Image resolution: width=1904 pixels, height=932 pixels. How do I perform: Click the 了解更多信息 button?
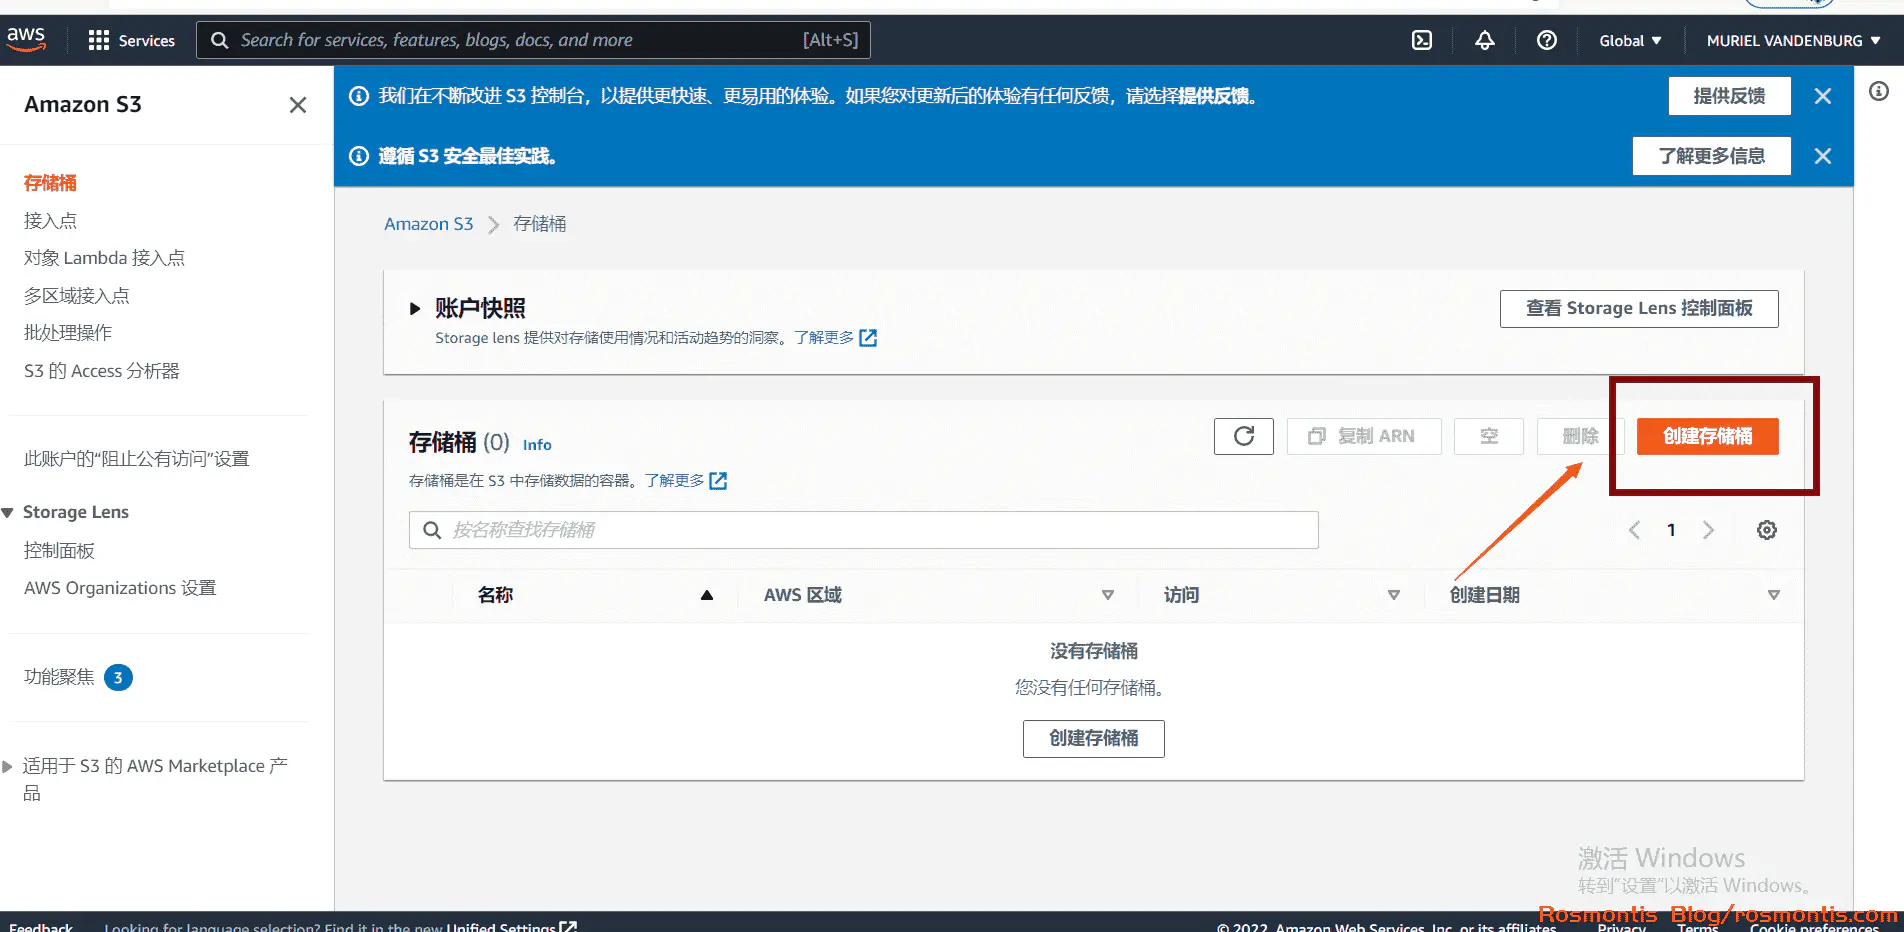1711,156
